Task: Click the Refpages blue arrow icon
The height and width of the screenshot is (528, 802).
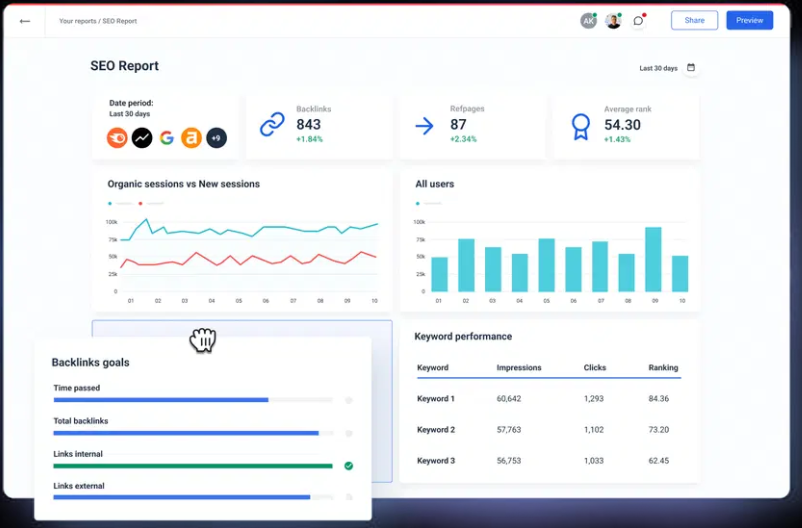Action: 424,125
